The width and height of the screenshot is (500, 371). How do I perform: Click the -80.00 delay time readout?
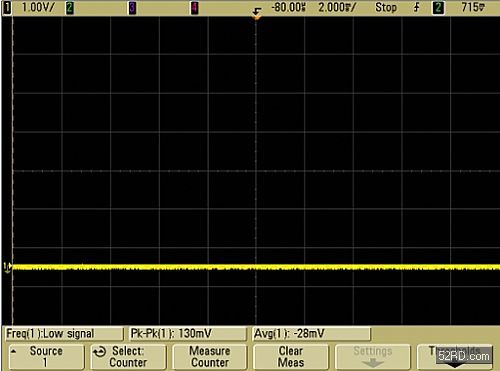pos(288,8)
